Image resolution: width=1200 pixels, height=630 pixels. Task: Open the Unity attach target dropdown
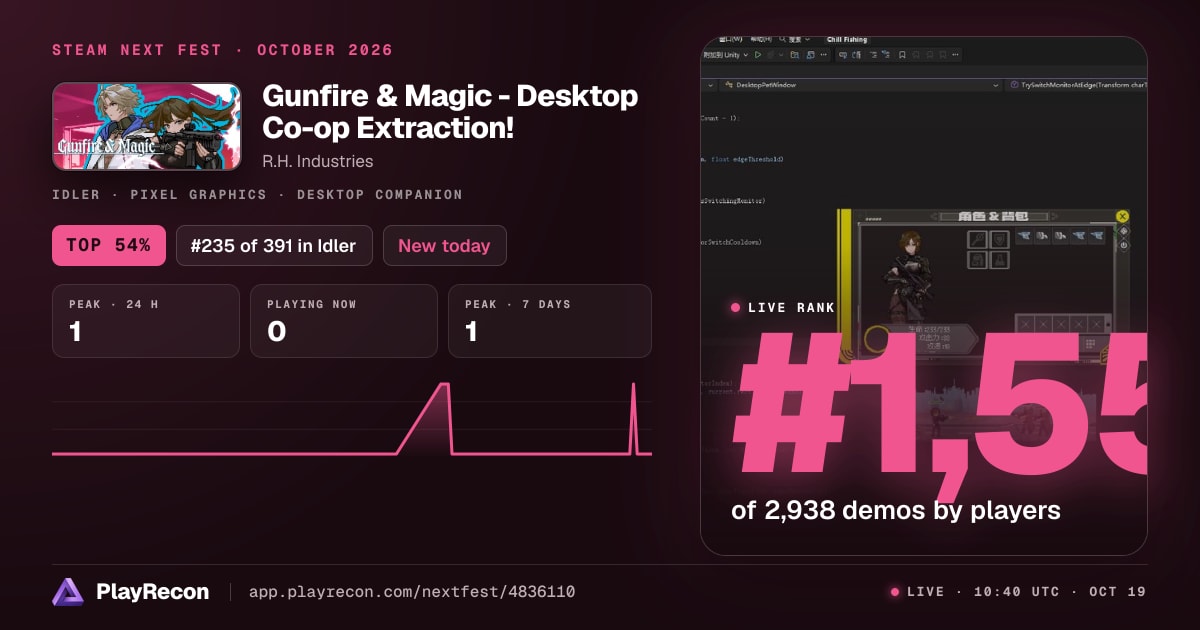point(724,55)
